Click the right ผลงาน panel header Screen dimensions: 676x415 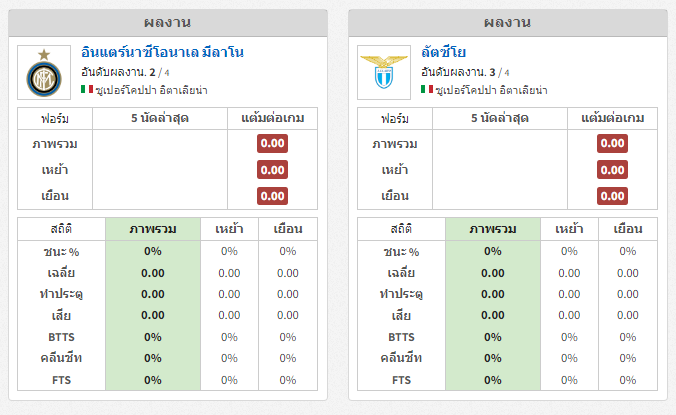click(x=507, y=22)
